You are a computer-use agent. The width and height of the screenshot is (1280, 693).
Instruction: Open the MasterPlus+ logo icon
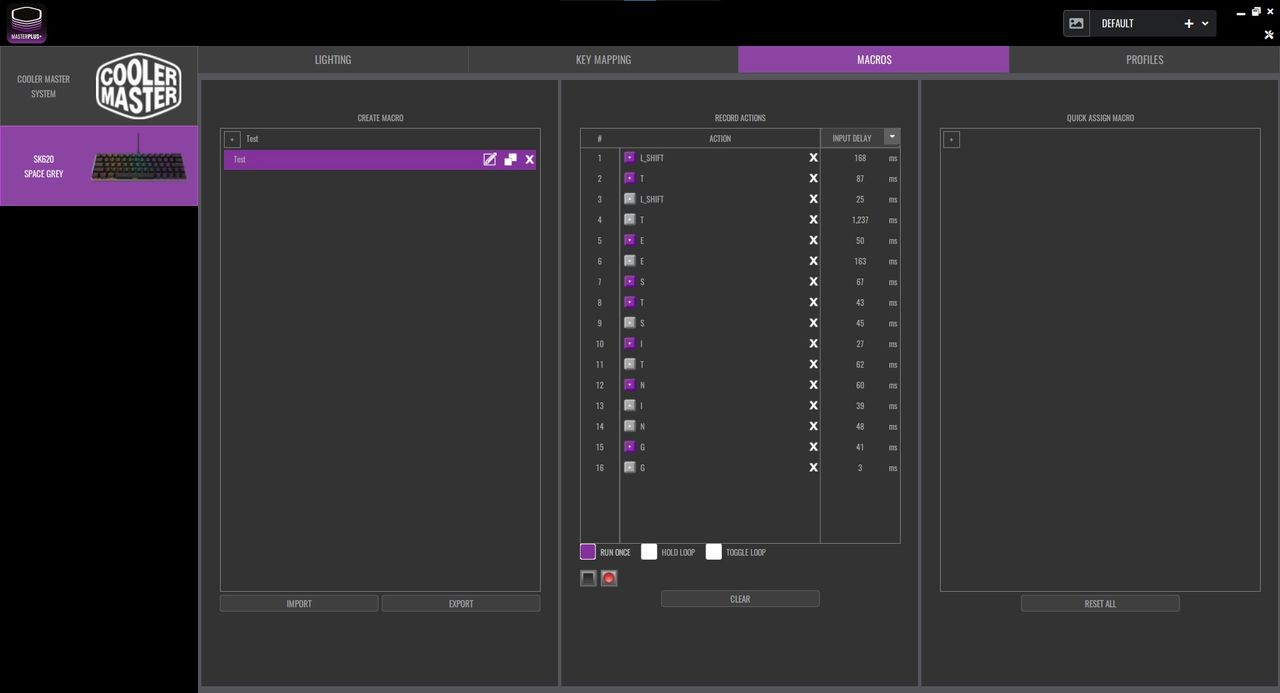pyautogui.click(x=27, y=23)
